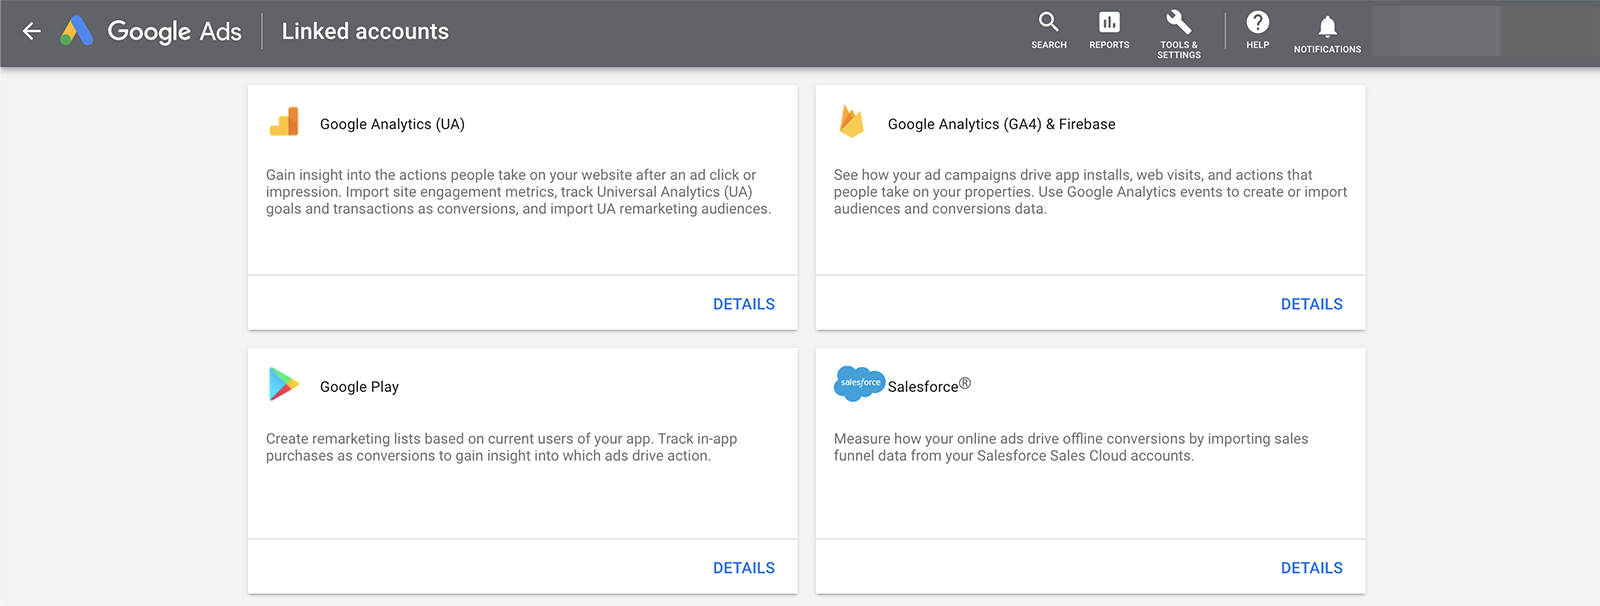
Task: Click the Linked accounts page title
Action: tap(365, 31)
